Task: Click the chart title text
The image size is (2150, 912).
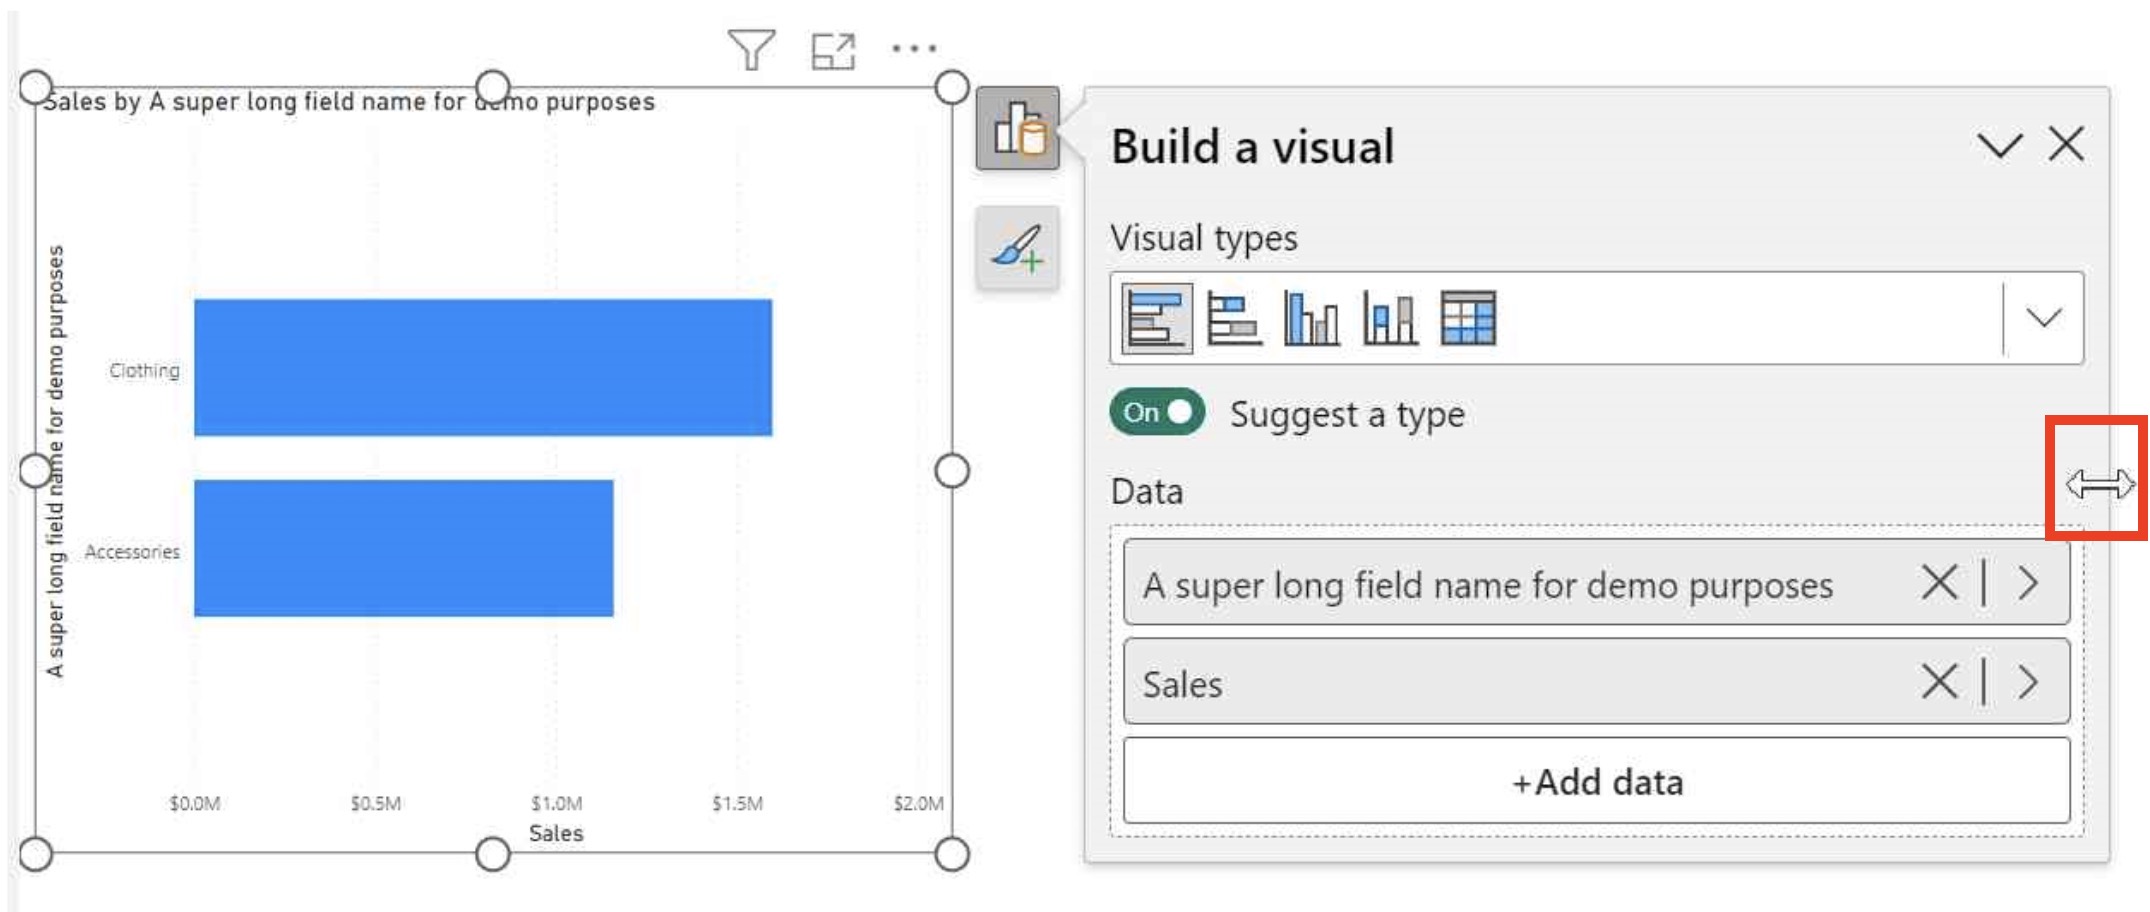Action: point(349,102)
